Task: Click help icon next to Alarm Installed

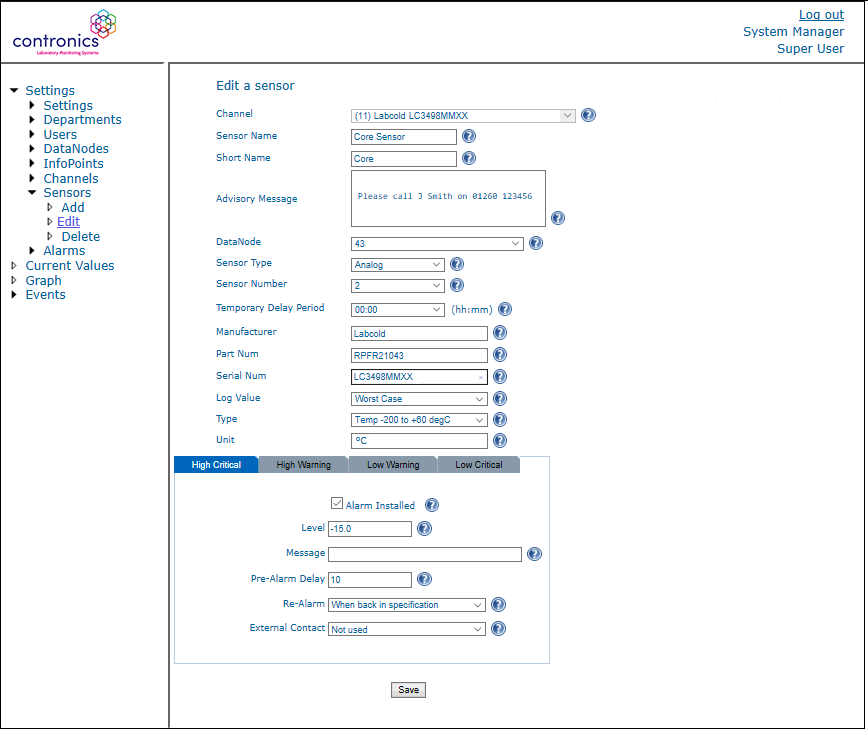Action: (432, 505)
